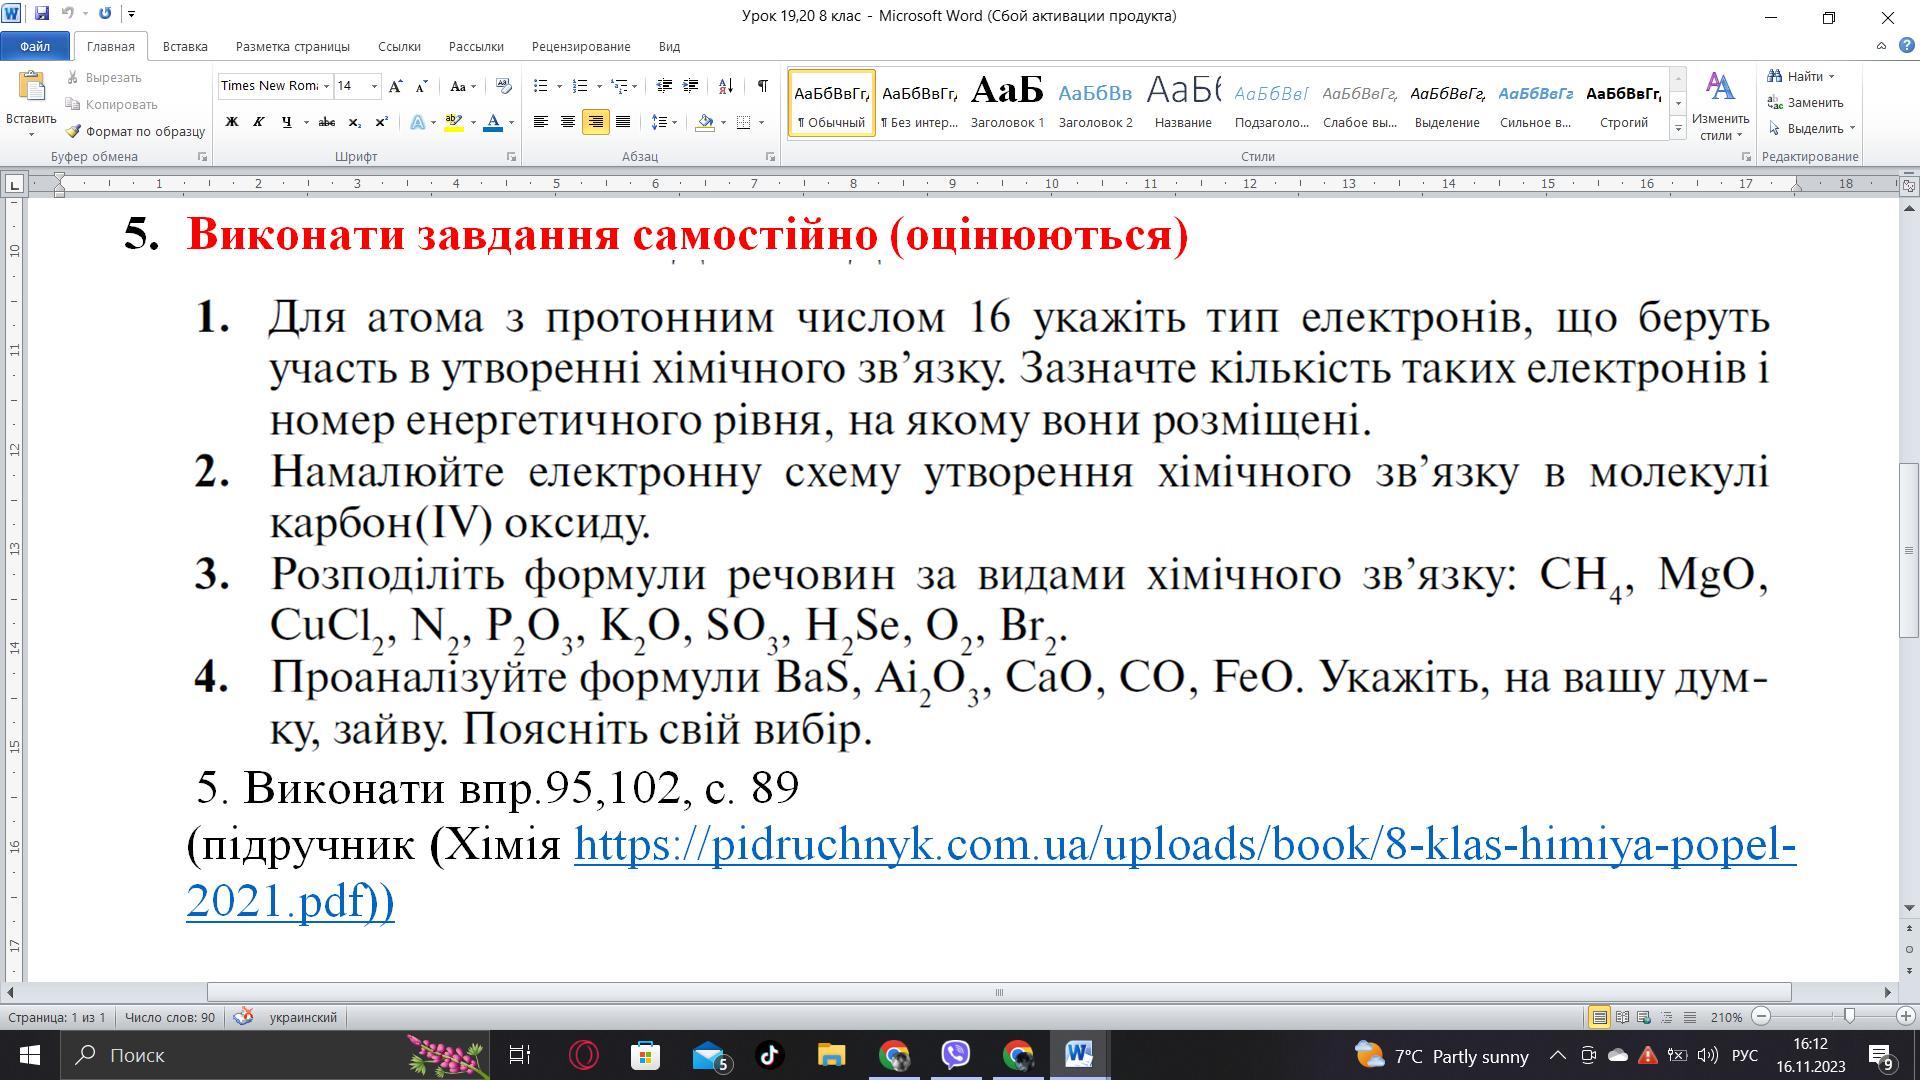Expand the styles gallery
This screenshot has width=1920, height=1080.
(x=1679, y=128)
